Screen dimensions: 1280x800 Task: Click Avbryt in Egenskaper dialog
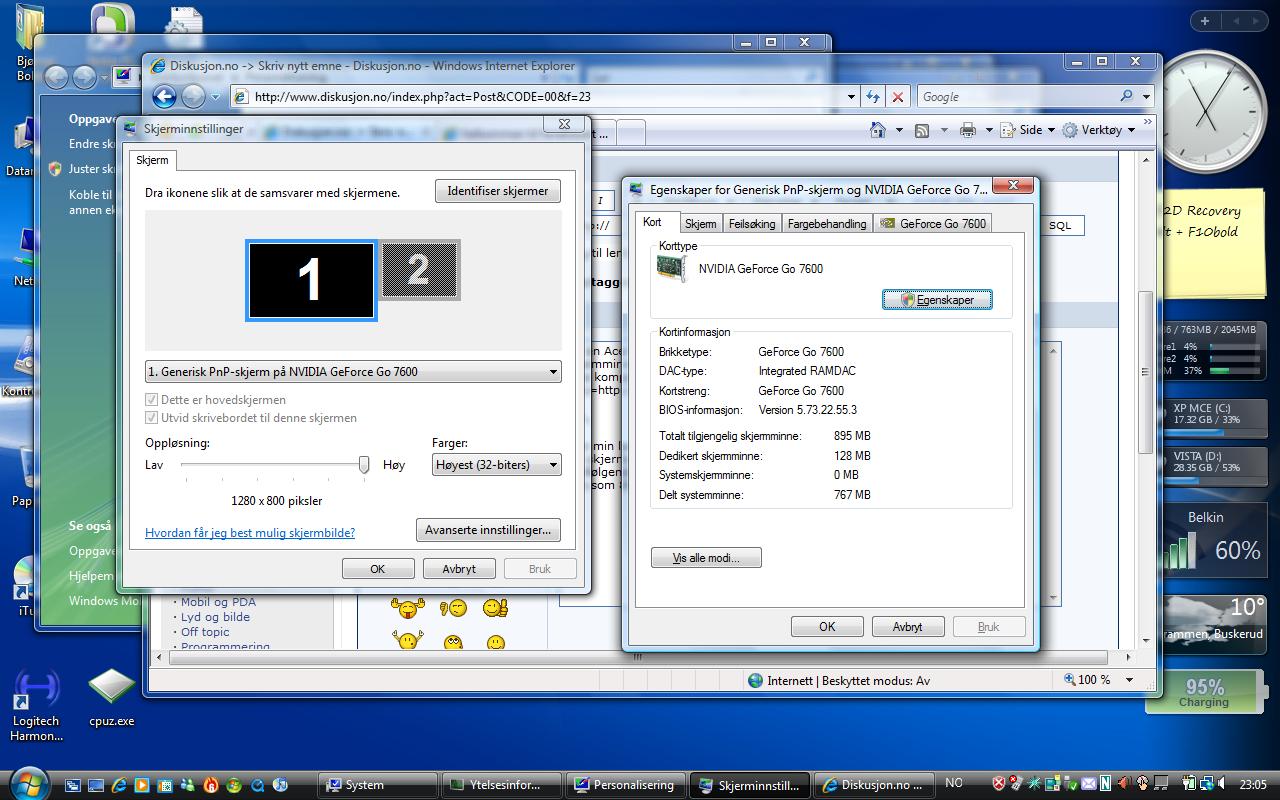coord(908,627)
